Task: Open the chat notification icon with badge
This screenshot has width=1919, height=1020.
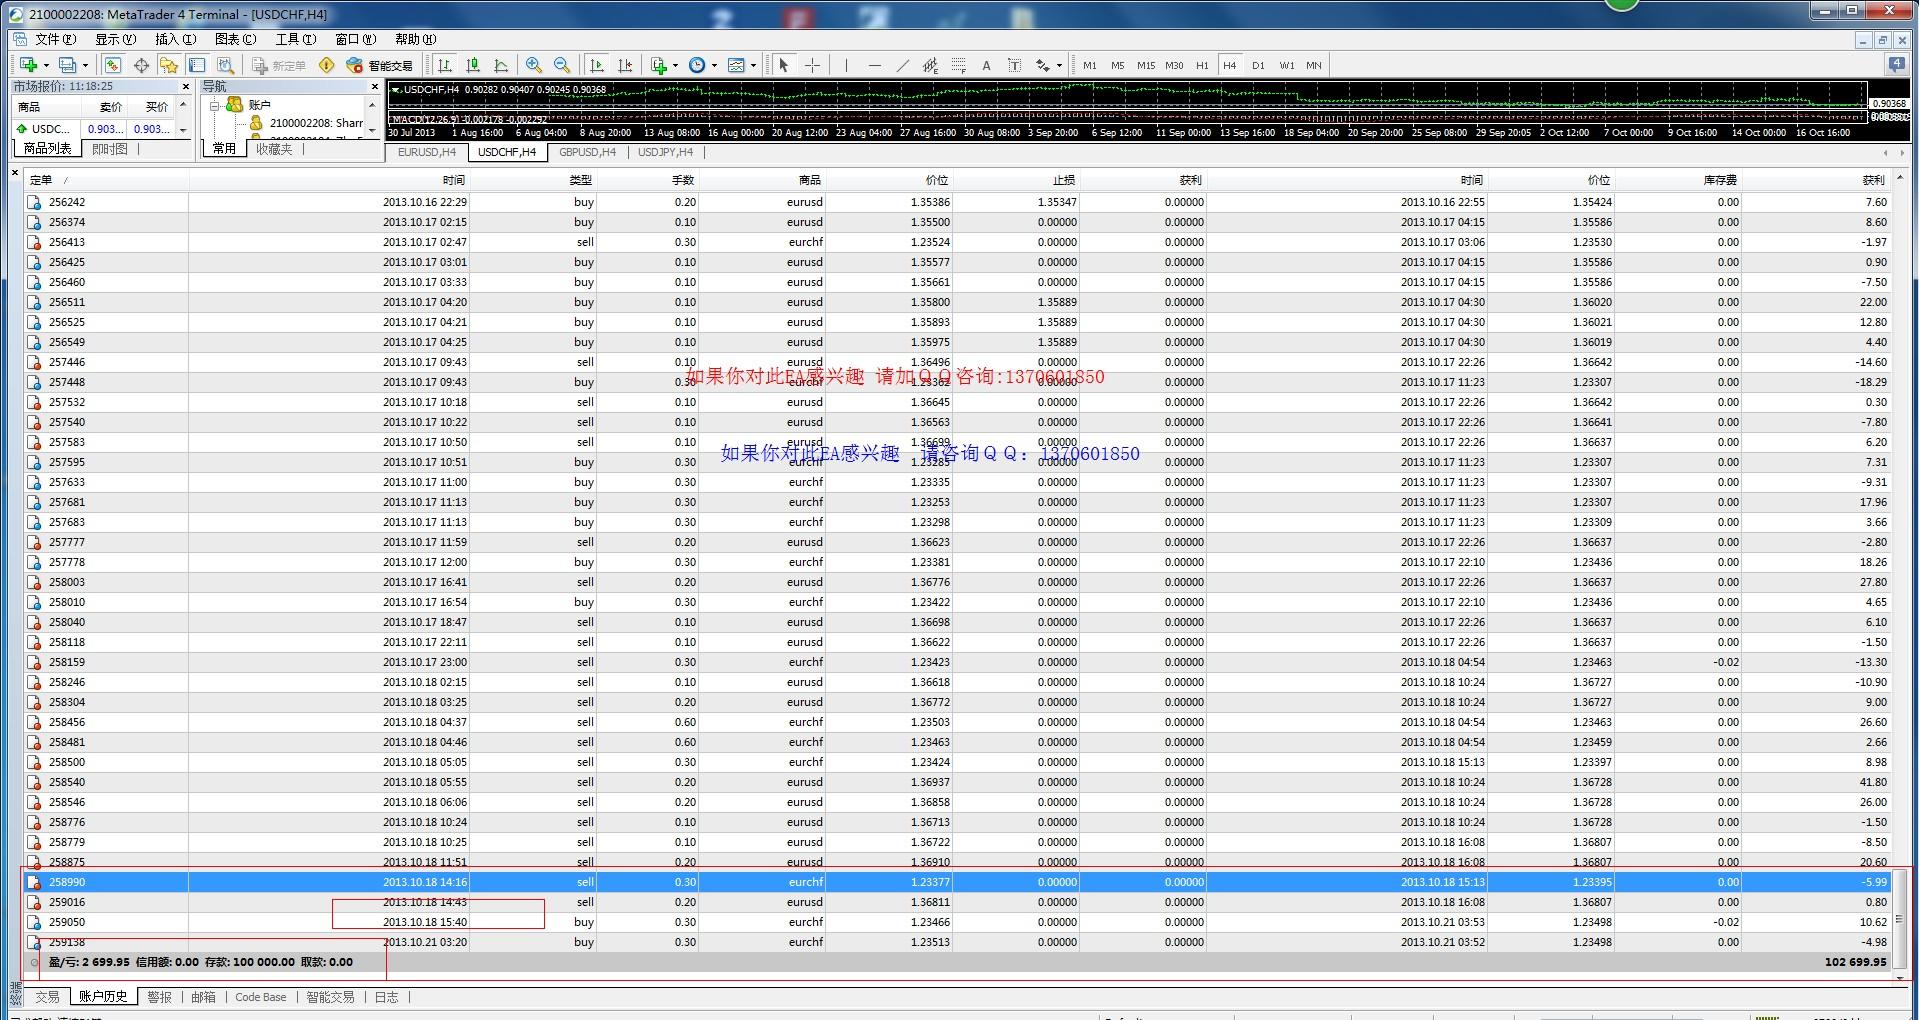Action: (x=1897, y=64)
